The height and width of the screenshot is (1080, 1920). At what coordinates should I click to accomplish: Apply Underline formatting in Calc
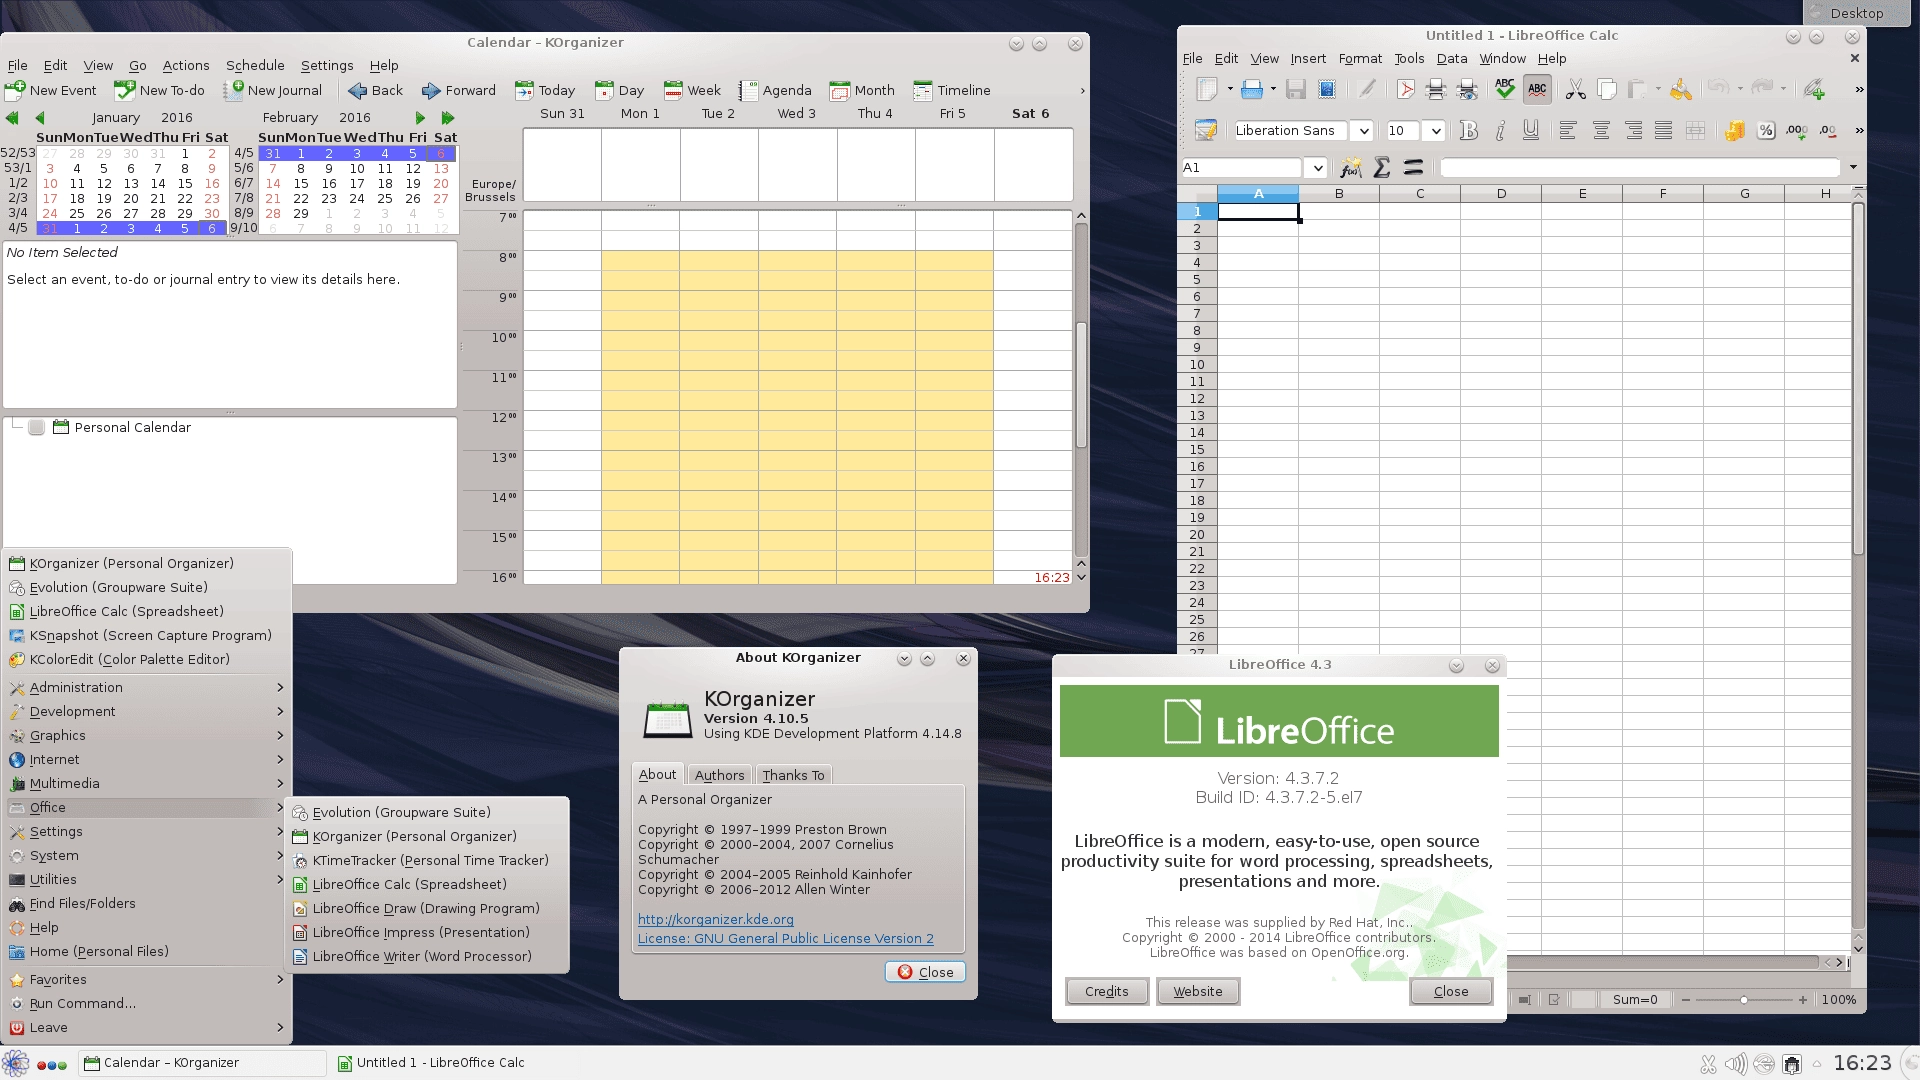(x=1530, y=130)
